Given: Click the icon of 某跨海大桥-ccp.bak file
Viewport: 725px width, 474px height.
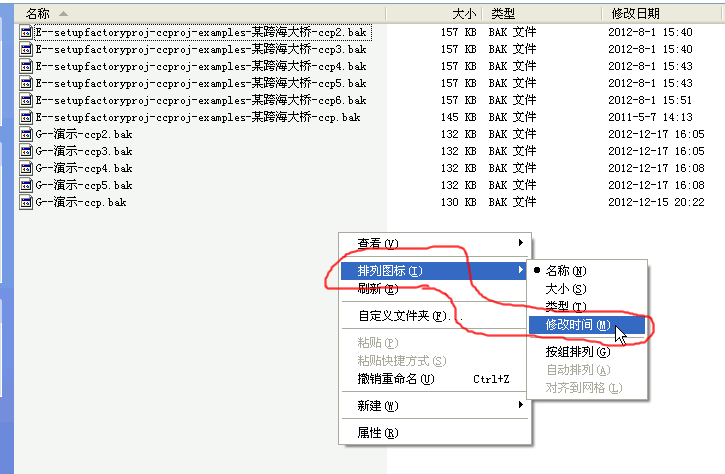Looking at the screenshot, I should (x=26, y=117).
